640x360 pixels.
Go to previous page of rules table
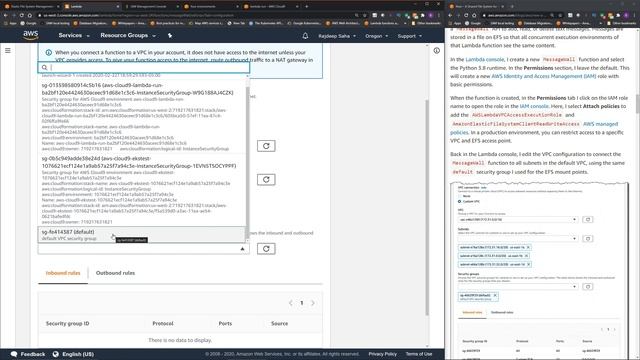tap(291, 303)
